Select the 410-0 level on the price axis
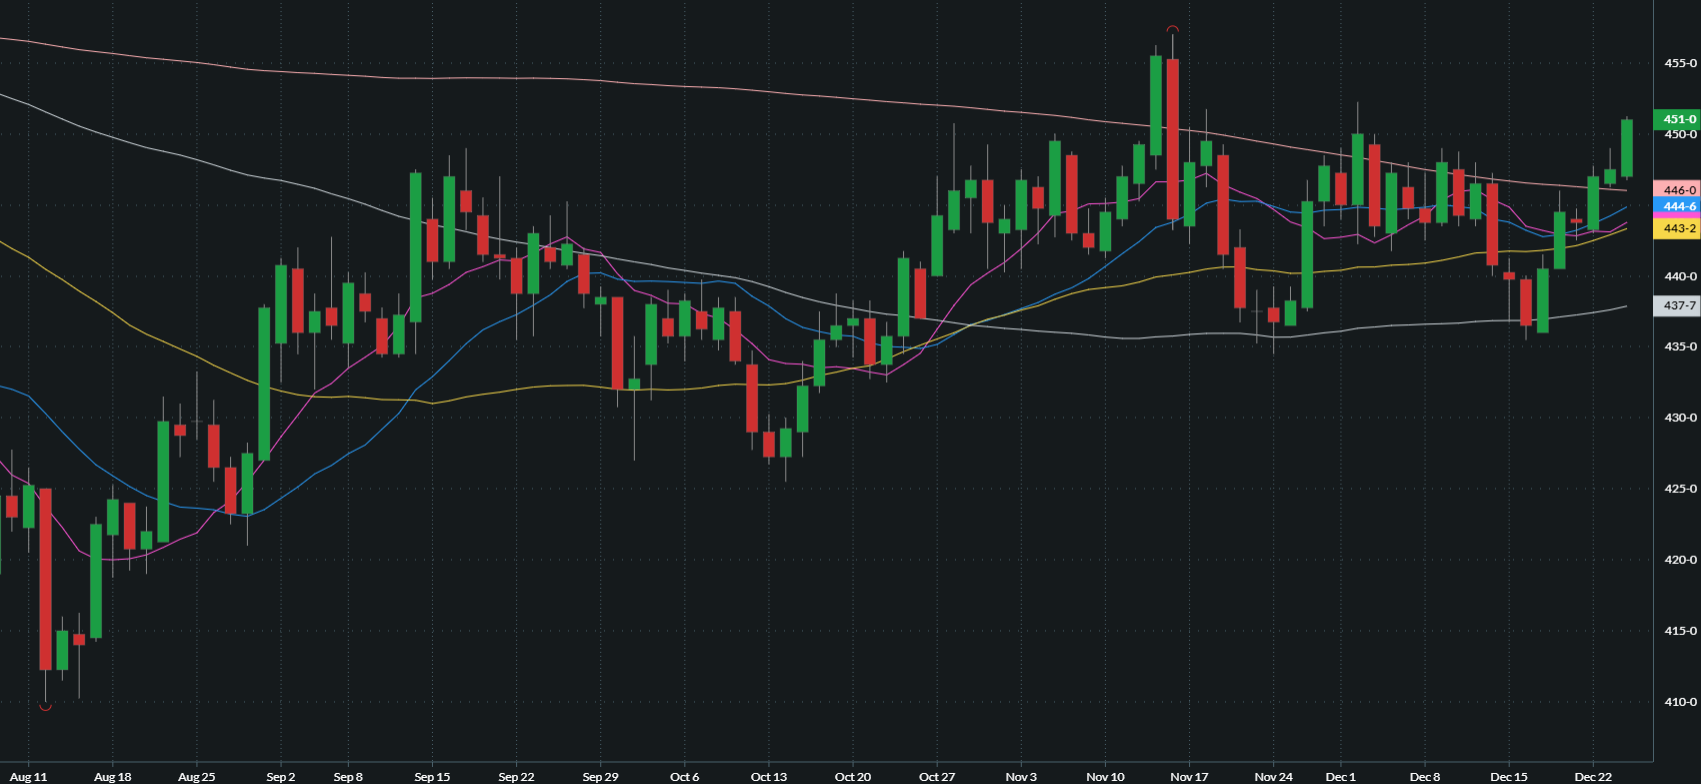This screenshot has height=784, width=1701. pyautogui.click(x=1680, y=702)
